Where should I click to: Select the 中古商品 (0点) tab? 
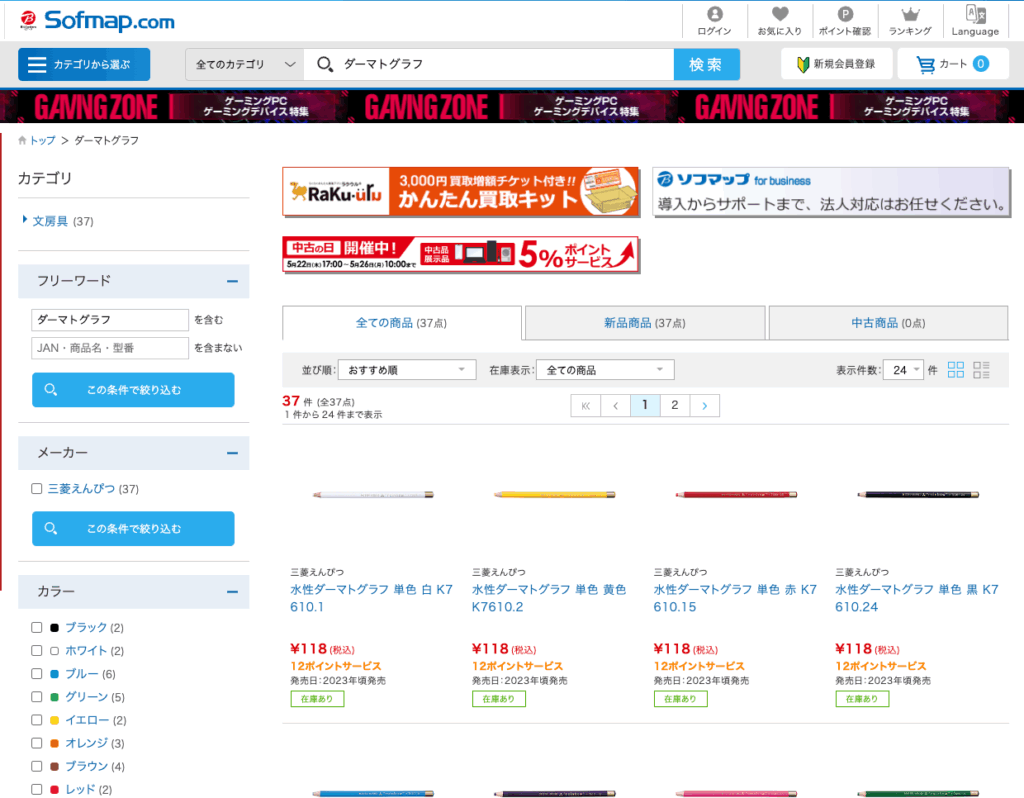pyautogui.click(x=888, y=323)
